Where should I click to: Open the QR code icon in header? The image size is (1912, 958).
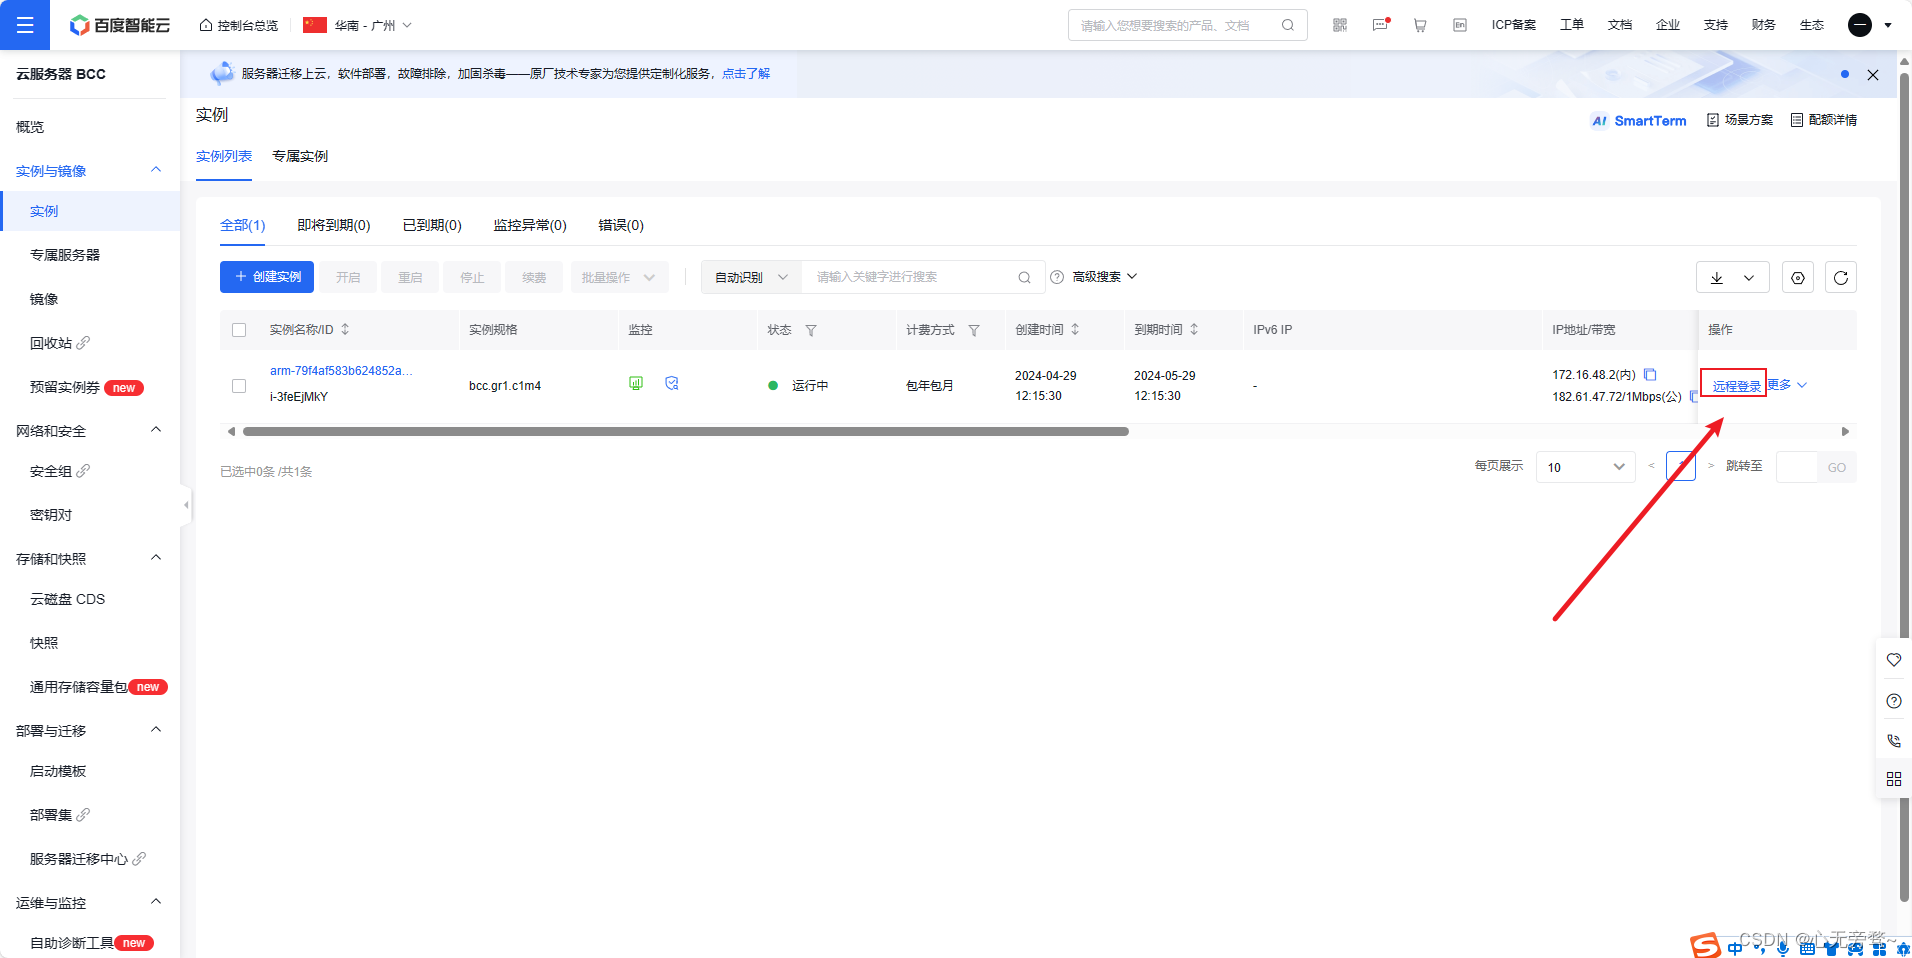(x=1340, y=25)
